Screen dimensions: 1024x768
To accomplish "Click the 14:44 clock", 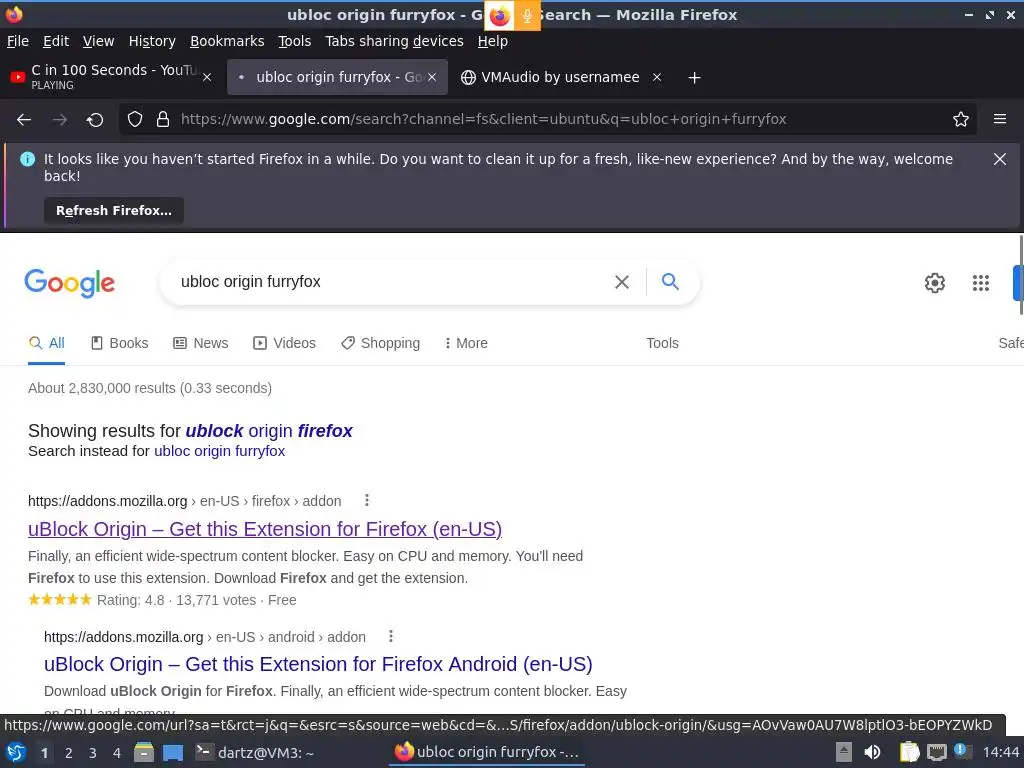I will (1000, 753).
